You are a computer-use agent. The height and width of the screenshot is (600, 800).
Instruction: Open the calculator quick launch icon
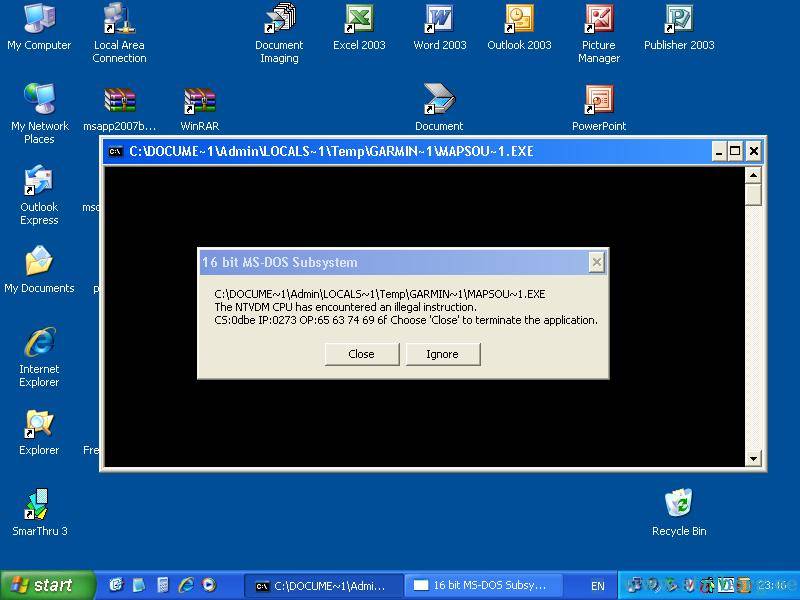pyautogui.click(x=163, y=585)
